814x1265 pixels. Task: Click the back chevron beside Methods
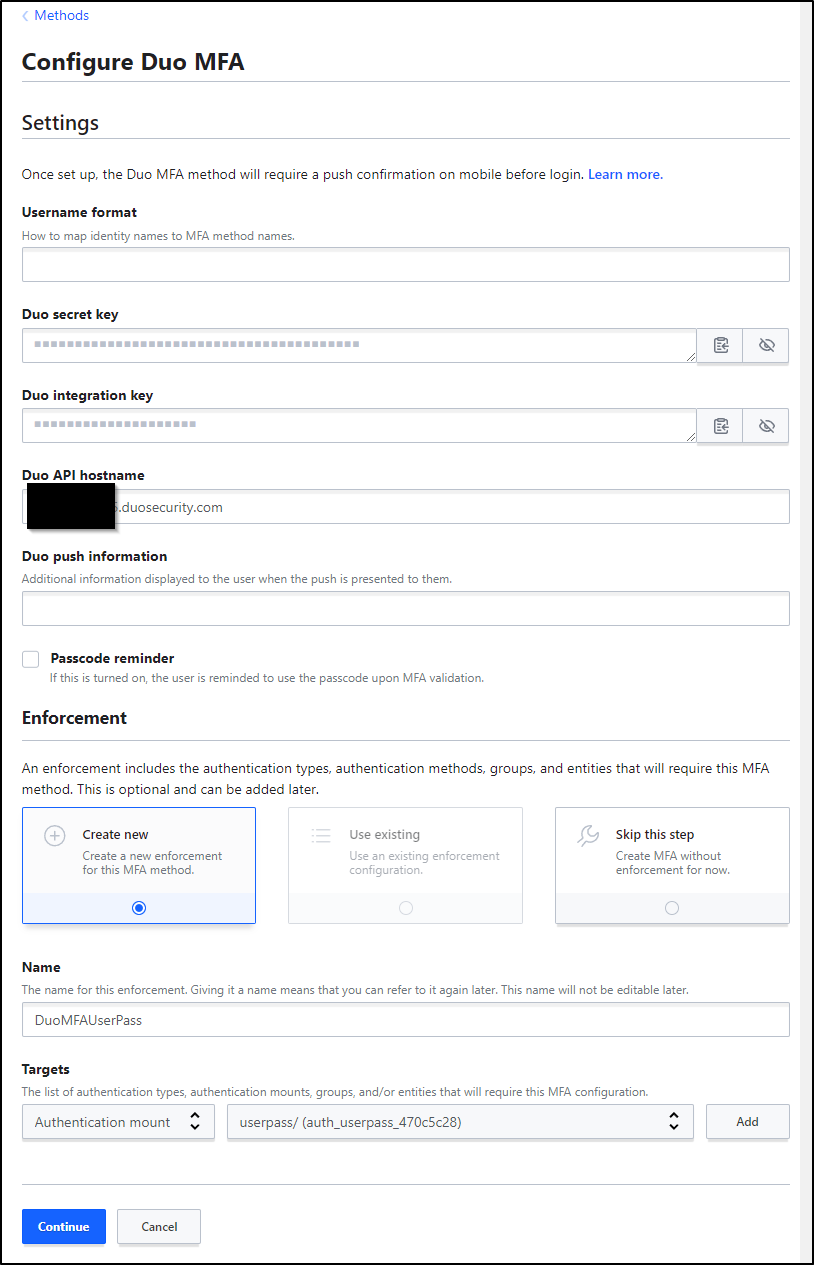(25, 16)
